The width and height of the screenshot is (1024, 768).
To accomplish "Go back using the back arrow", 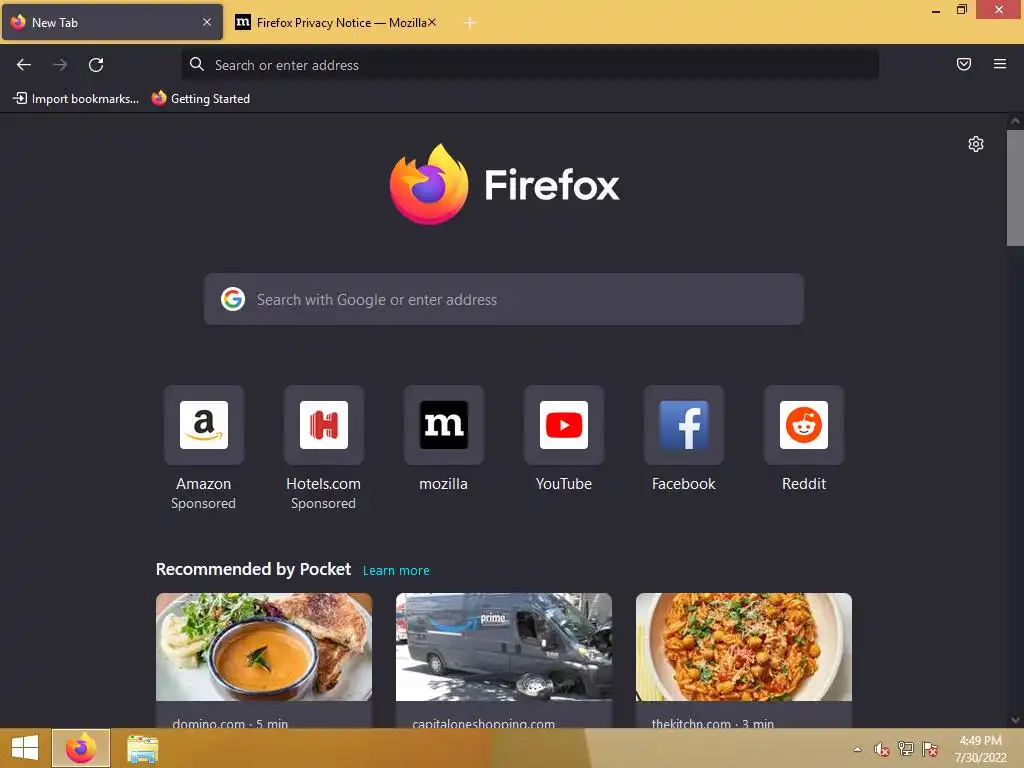I will pyautogui.click(x=24, y=65).
